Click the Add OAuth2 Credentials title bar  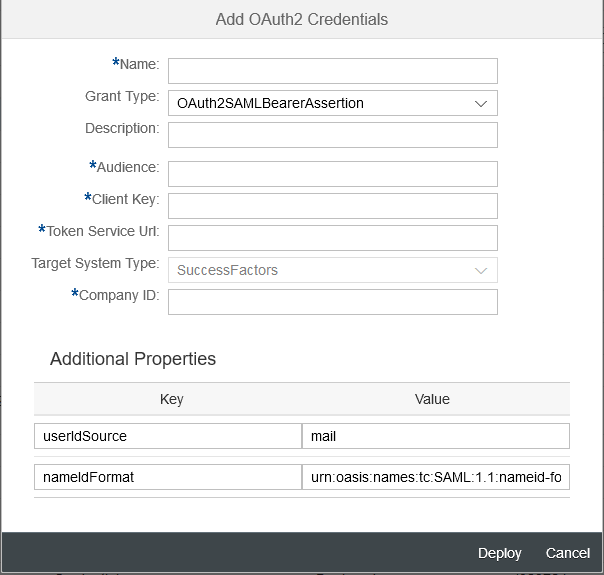pos(302,19)
